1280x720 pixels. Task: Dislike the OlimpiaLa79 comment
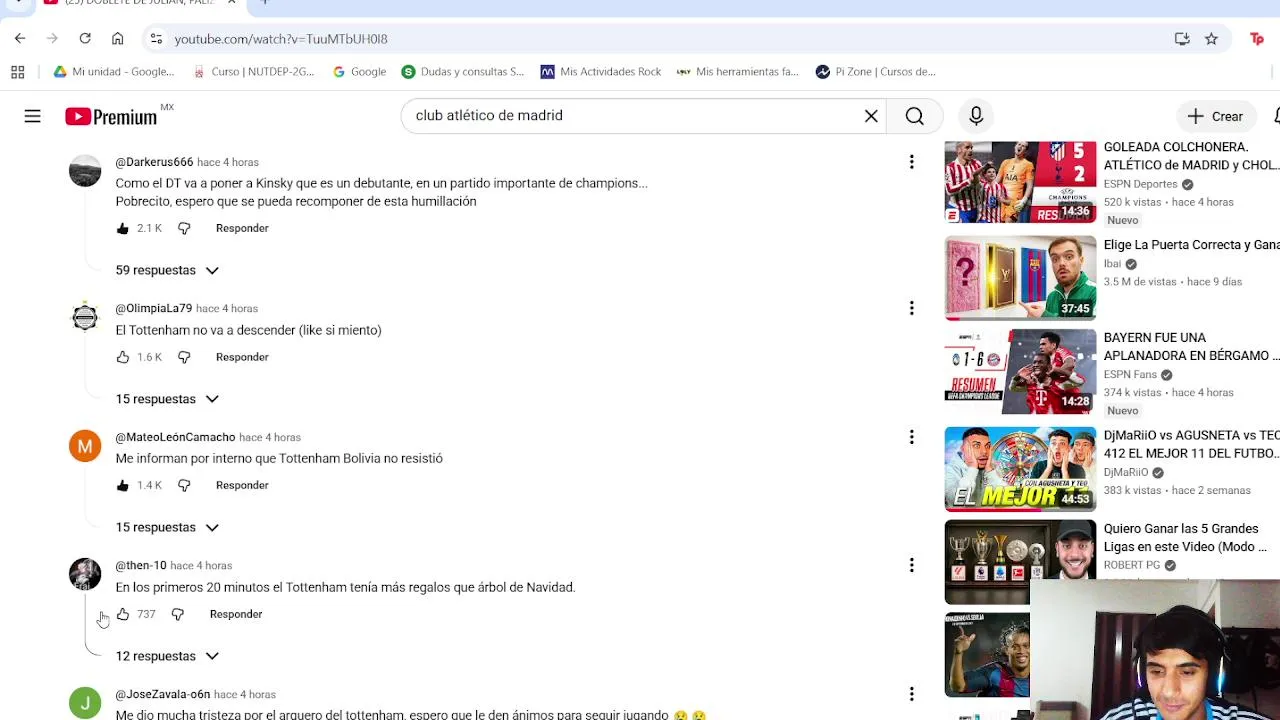pos(184,357)
